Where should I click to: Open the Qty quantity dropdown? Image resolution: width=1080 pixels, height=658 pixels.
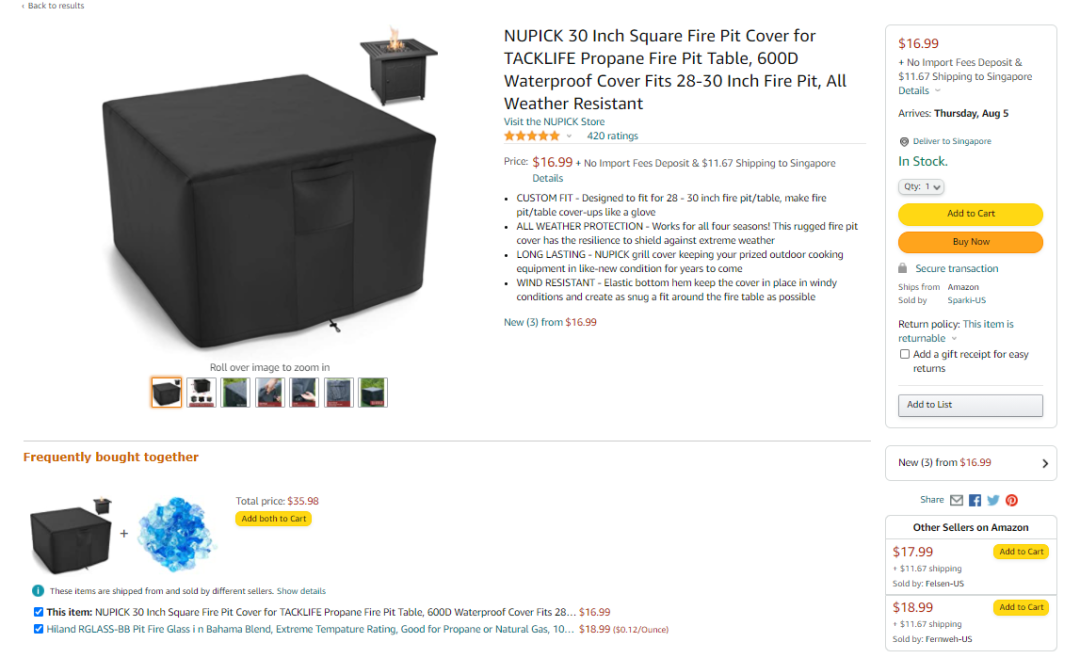click(921, 187)
